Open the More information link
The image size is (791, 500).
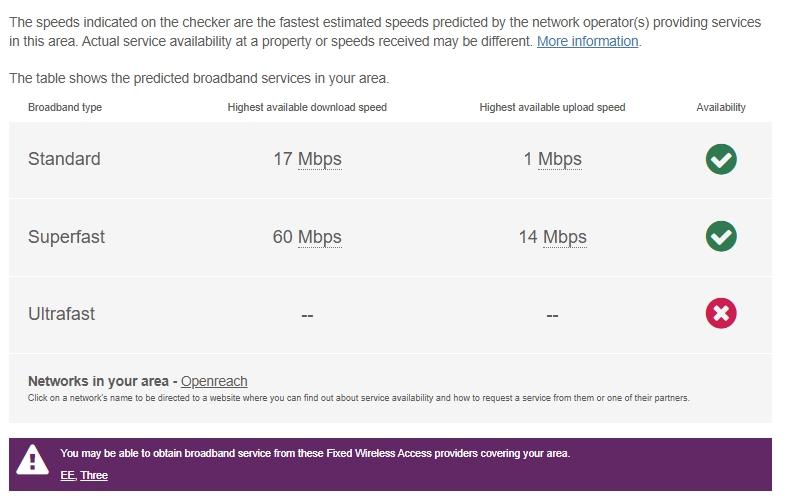(587, 42)
